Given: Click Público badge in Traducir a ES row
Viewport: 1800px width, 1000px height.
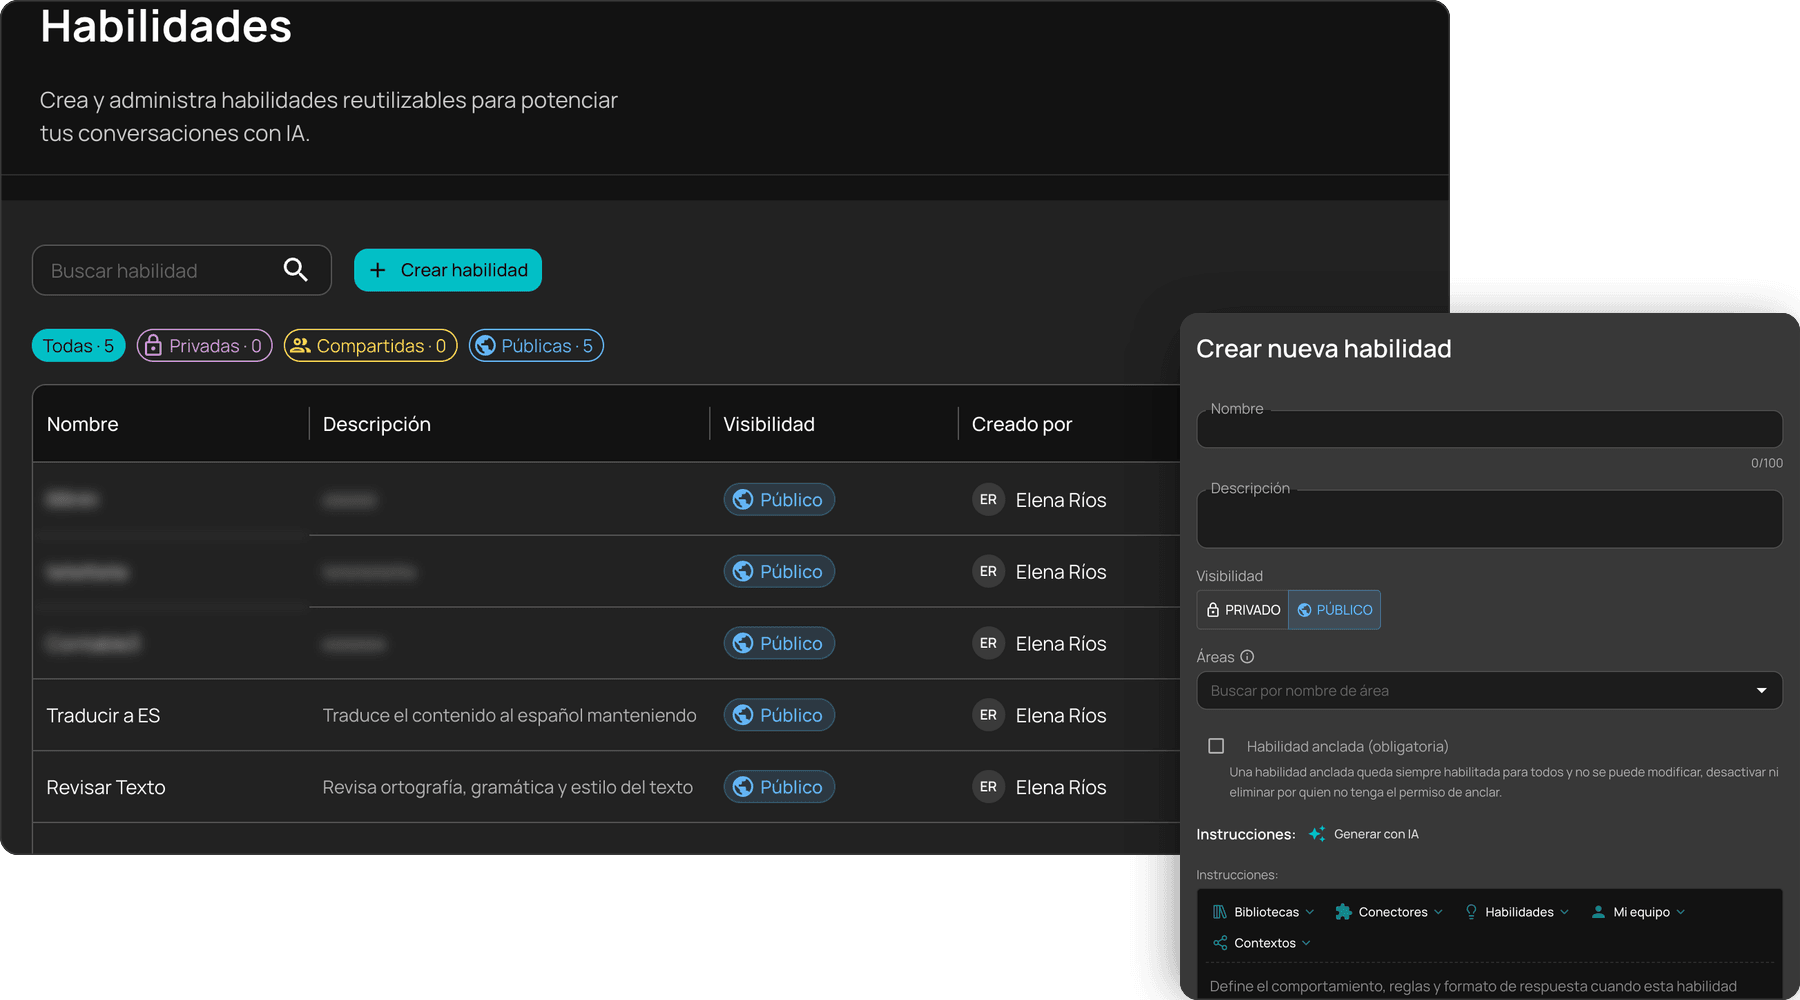Looking at the screenshot, I should pos(779,715).
